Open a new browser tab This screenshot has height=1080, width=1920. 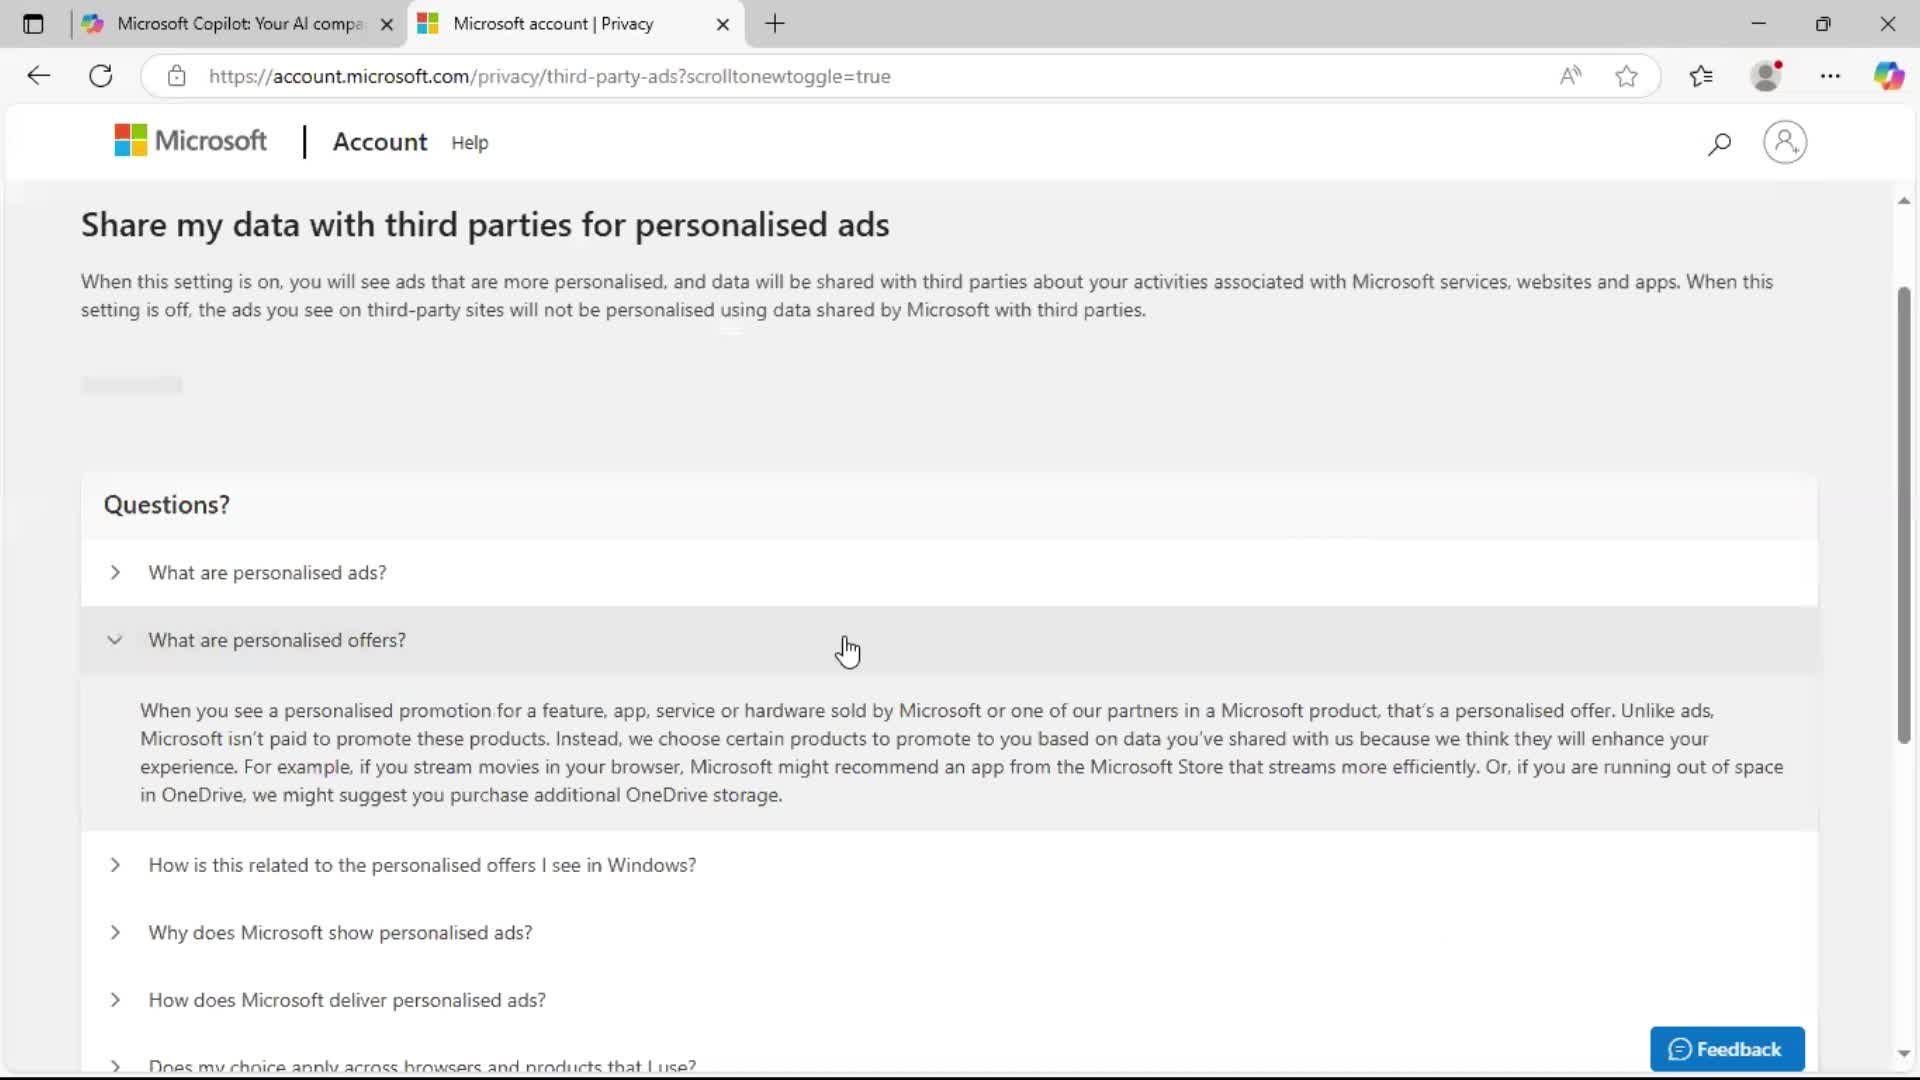775,24
